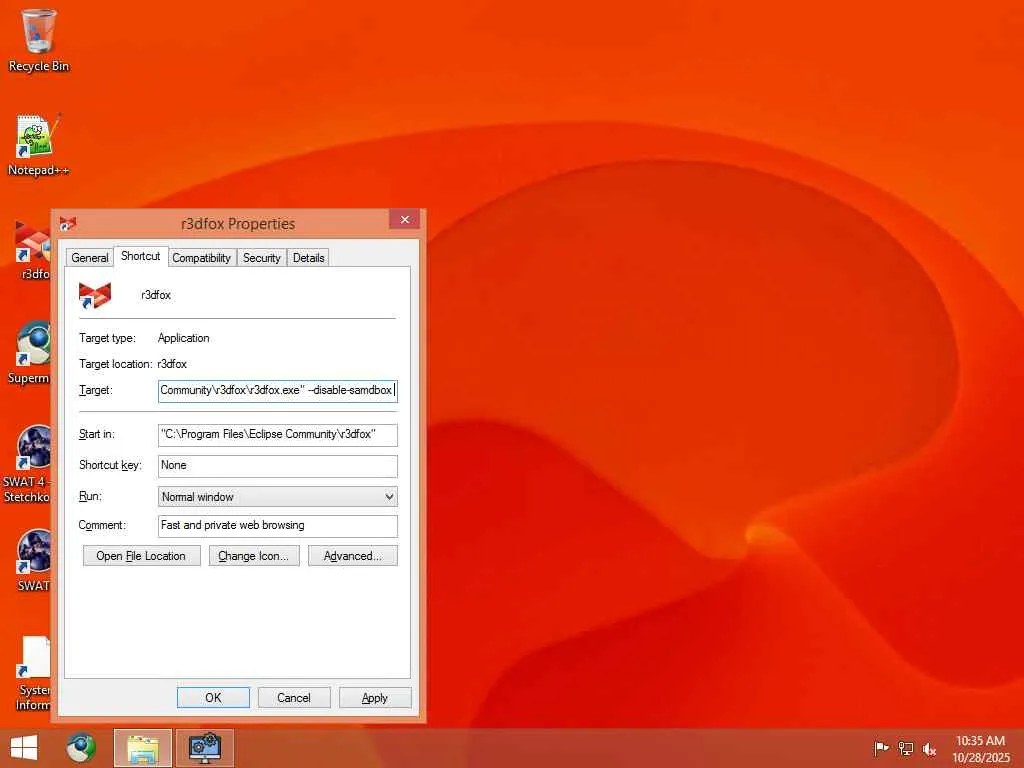This screenshot has width=1024, height=768.
Task: Click the Apply button
Action: pos(375,697)
